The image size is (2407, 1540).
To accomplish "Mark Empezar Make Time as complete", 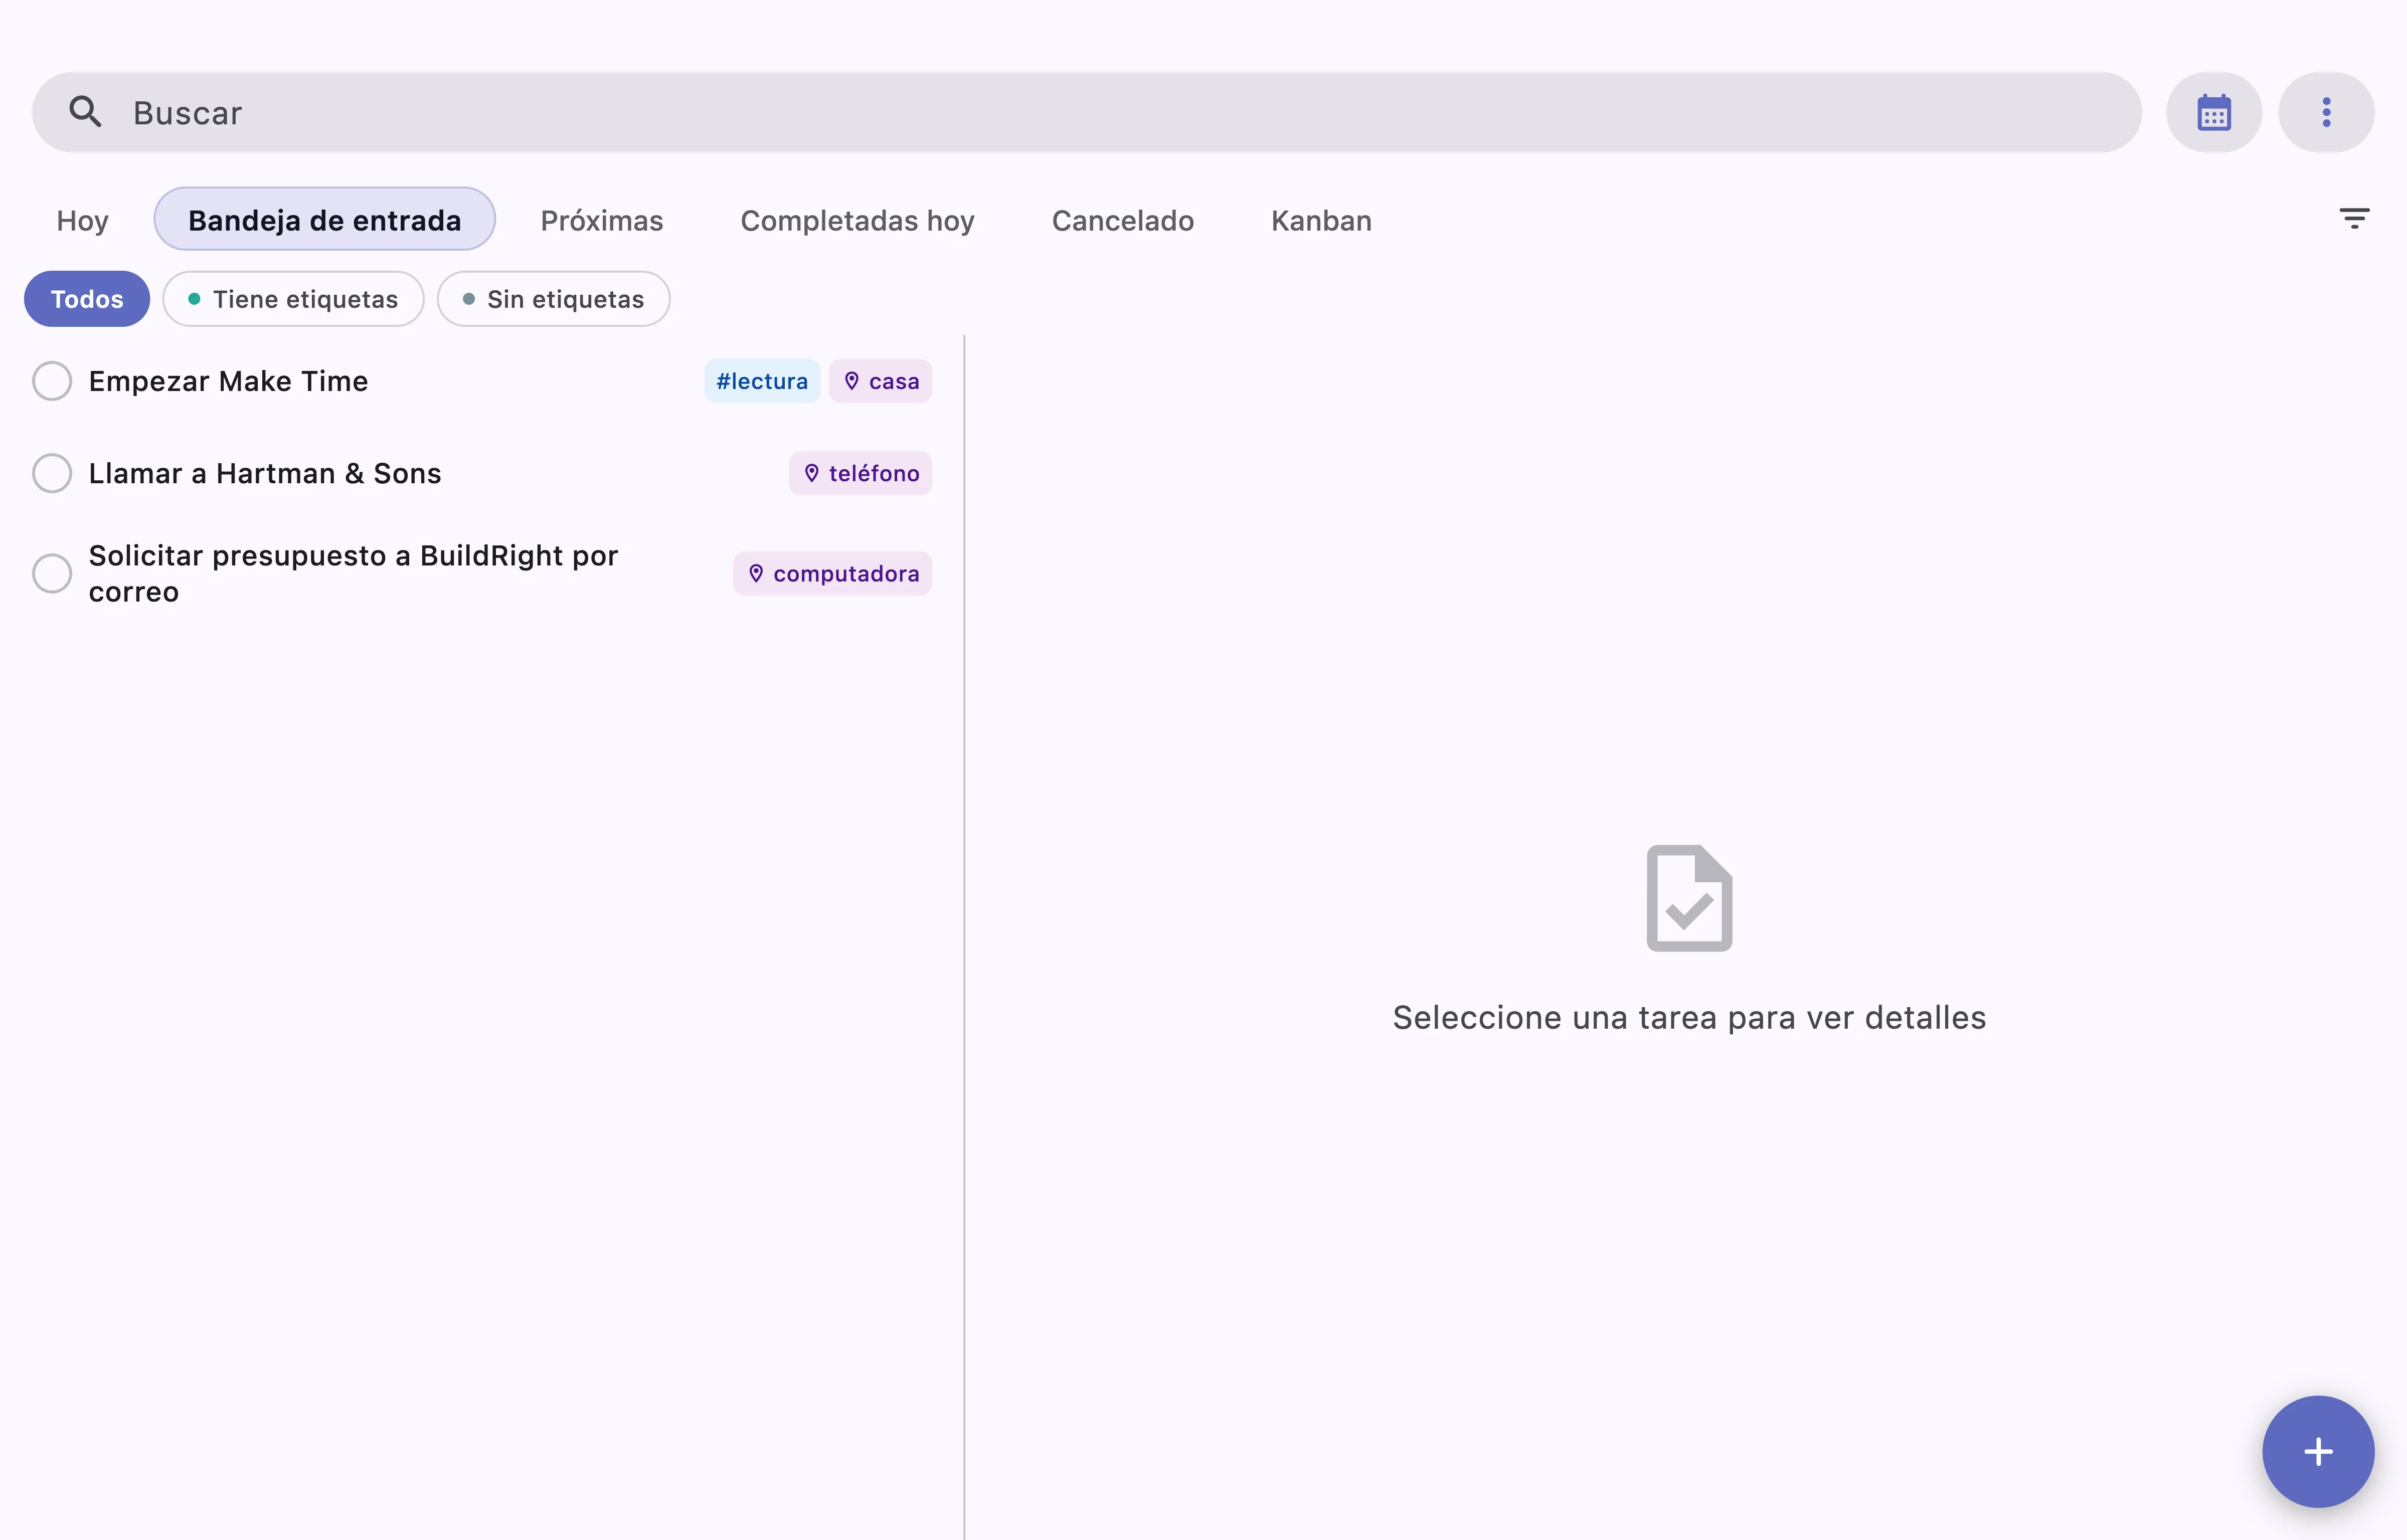I will pyautogui.click(x=52, y=381).
